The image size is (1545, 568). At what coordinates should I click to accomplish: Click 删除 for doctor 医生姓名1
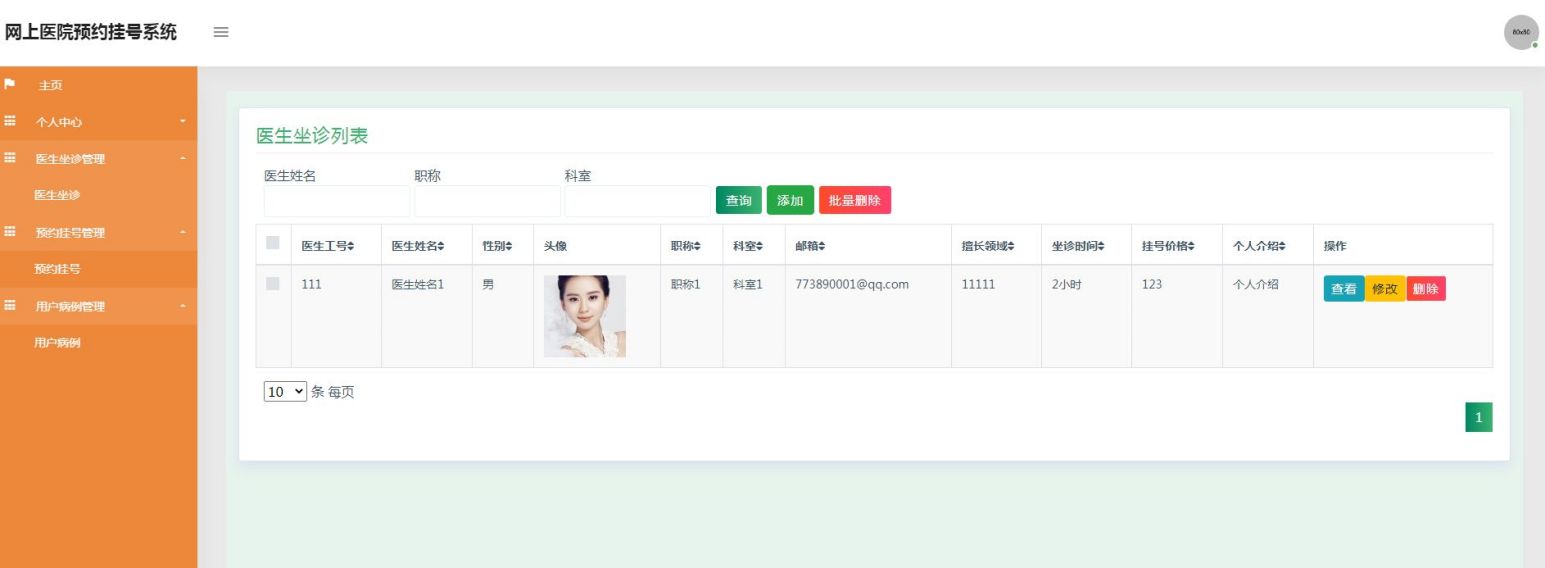1426,289
